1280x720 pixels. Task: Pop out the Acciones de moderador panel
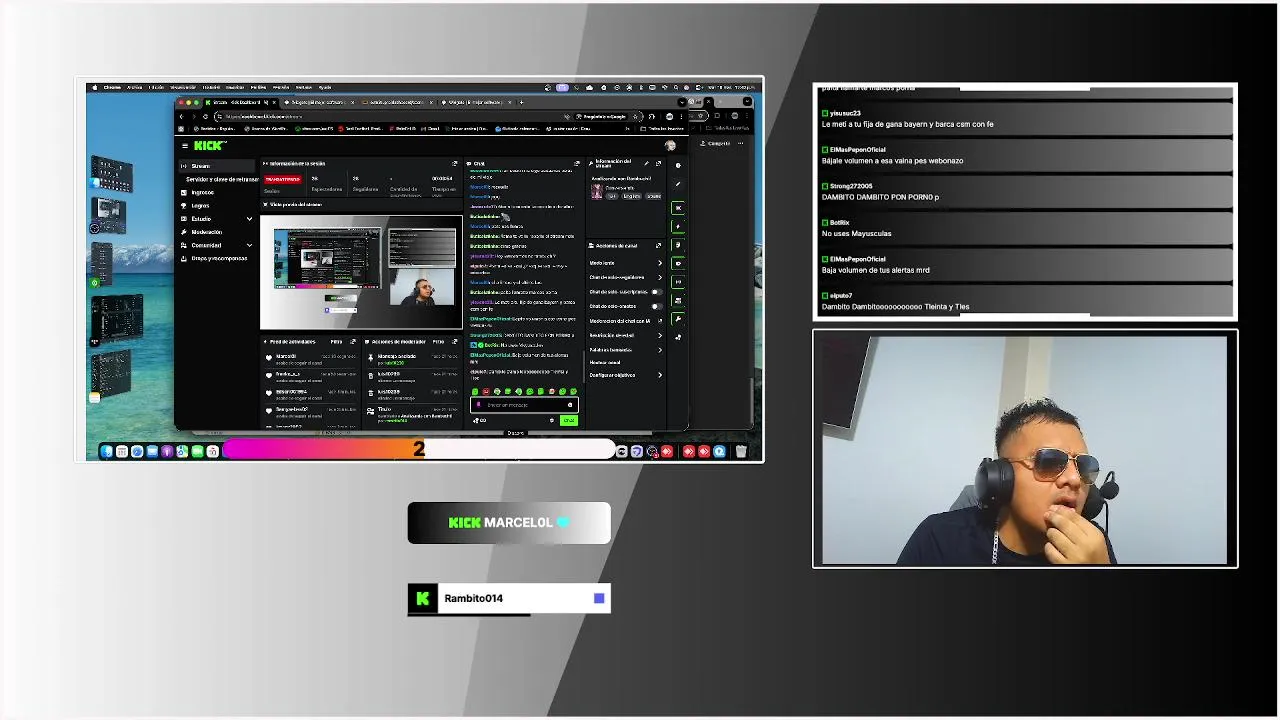(455, 341)
